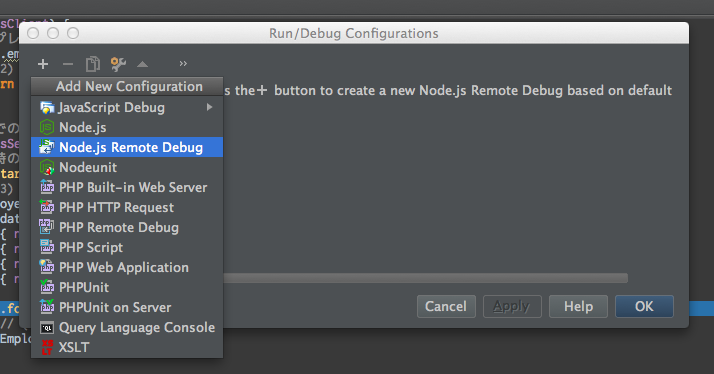This screenshot has height=374, width=714.
Task: Click the Apply button
Action: click(x=512, y=307)
